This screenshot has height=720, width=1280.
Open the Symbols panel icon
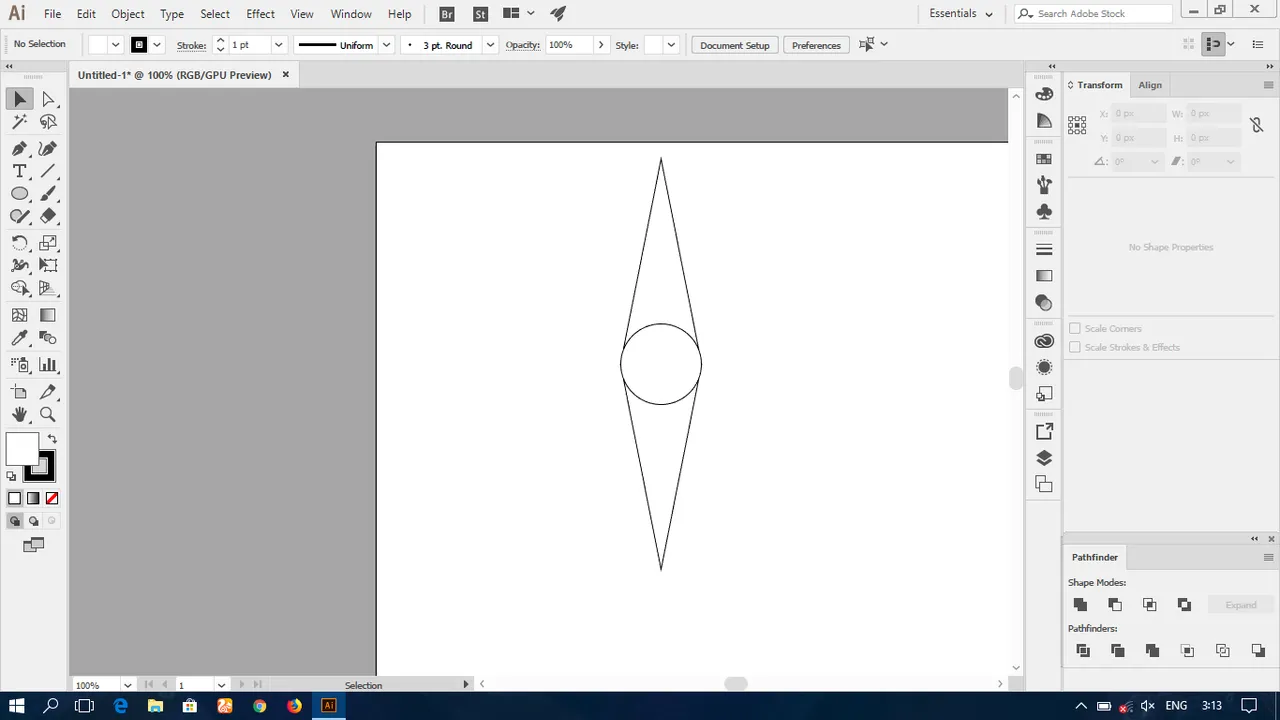tap(1044, 212)
